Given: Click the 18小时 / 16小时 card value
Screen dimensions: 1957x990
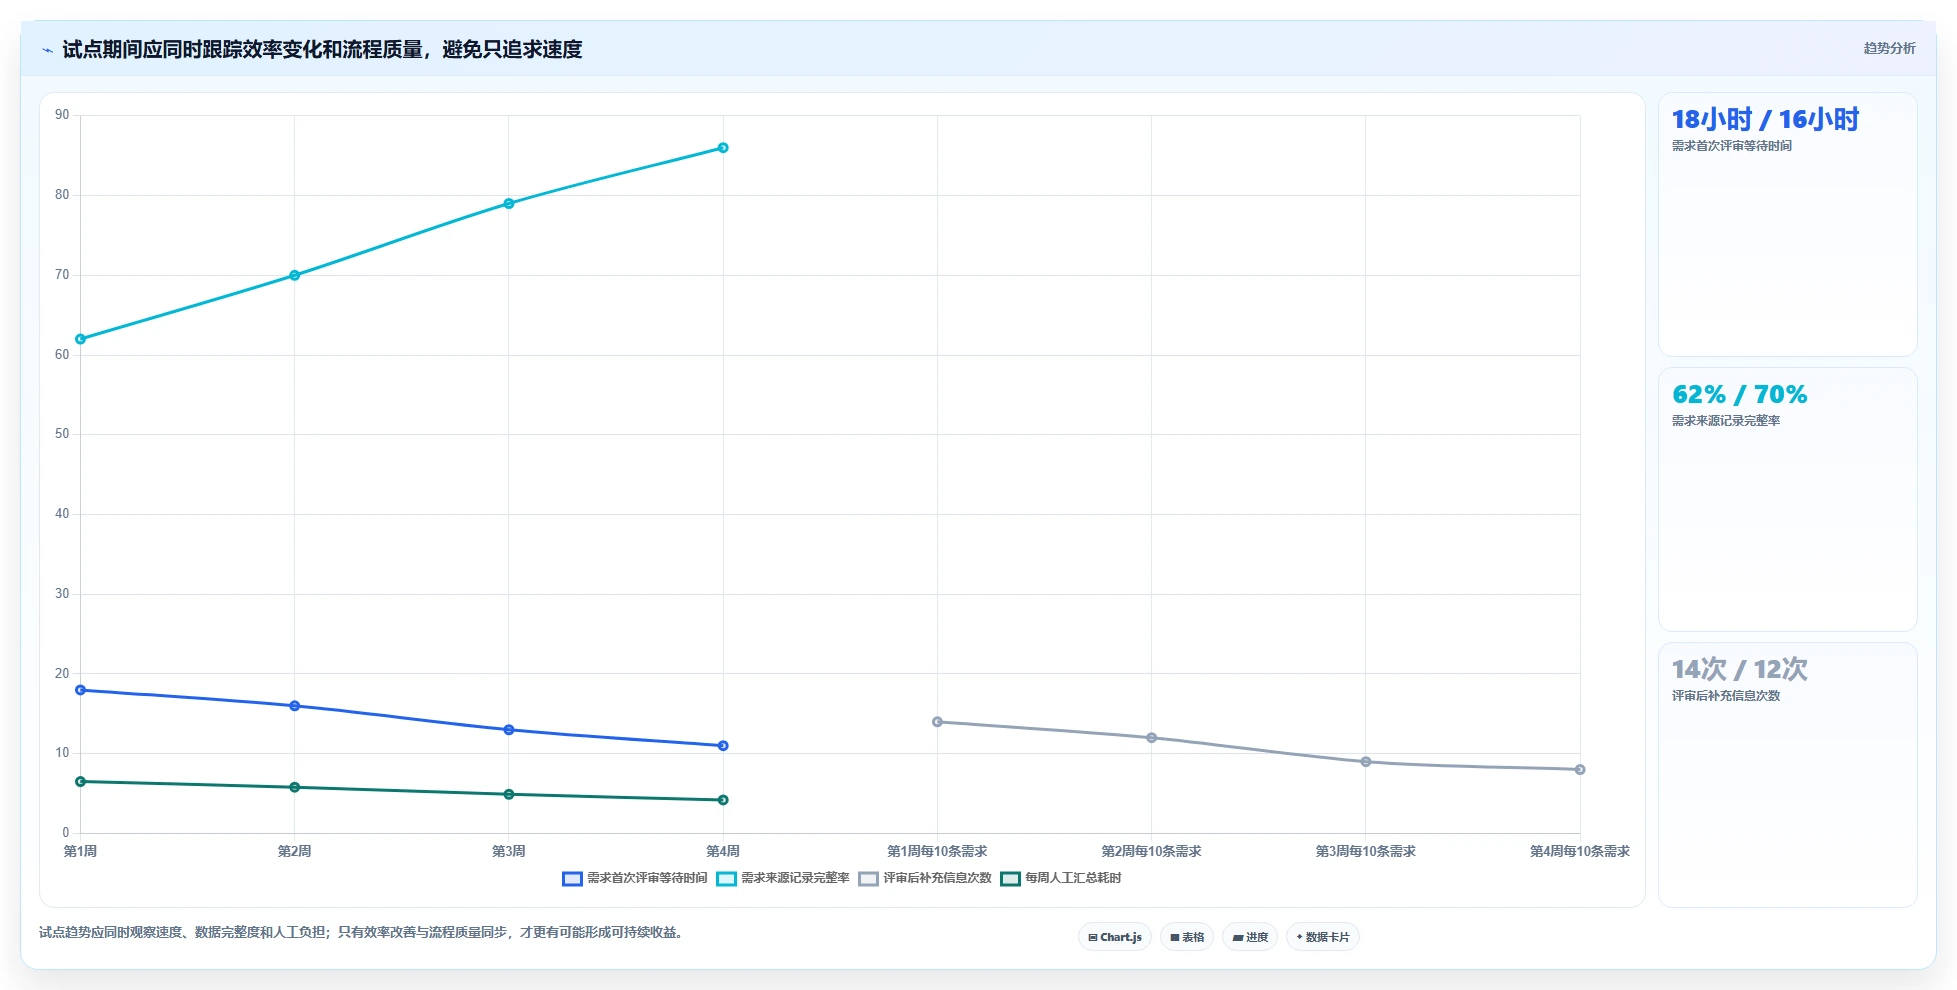Looking at the screenshot, I should point(1765,120).
